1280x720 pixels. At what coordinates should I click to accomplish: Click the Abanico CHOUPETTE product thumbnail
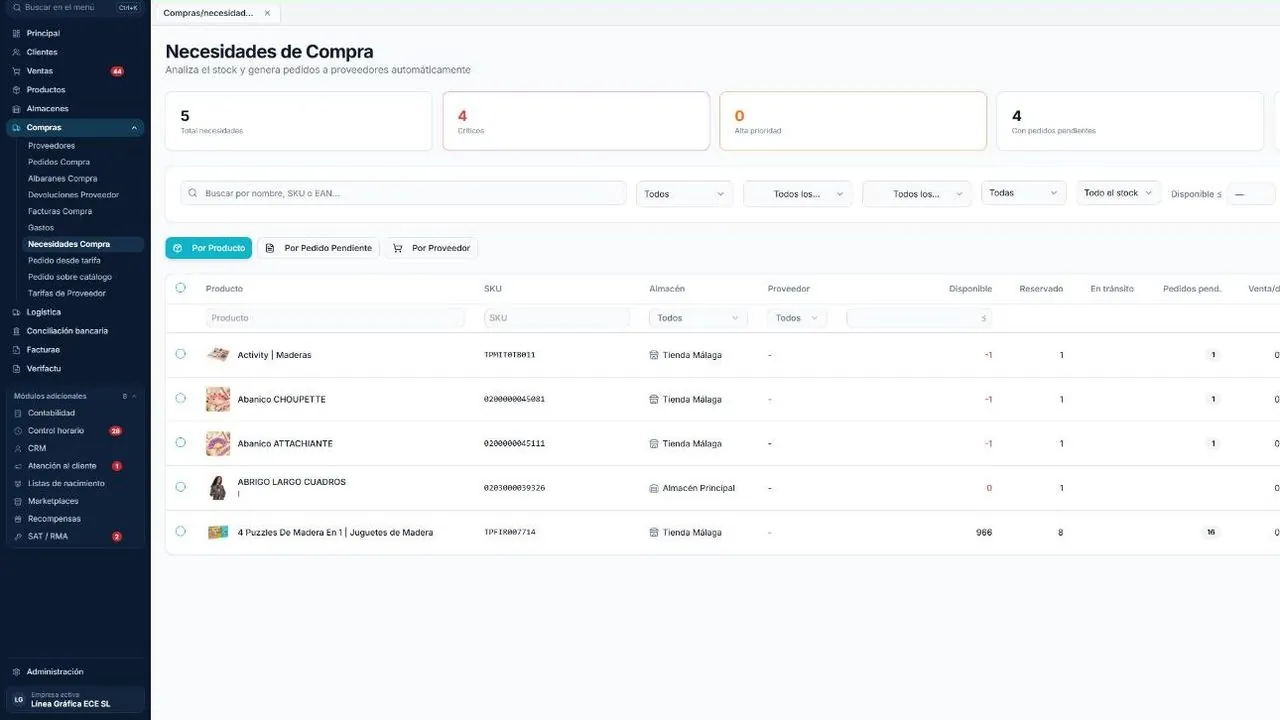click(218, 399)
